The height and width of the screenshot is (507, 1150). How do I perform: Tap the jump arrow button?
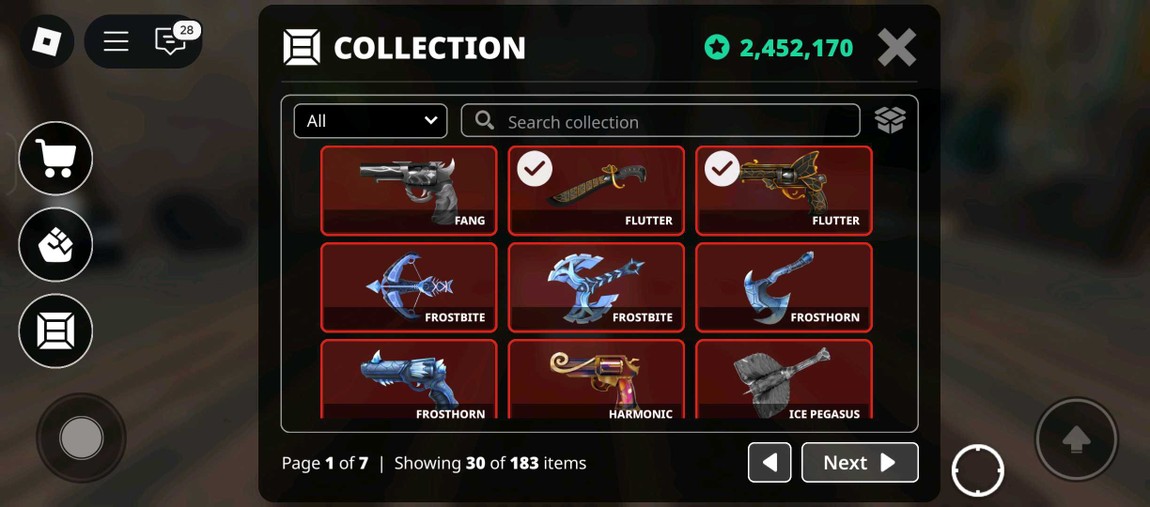coord(1076,440)
